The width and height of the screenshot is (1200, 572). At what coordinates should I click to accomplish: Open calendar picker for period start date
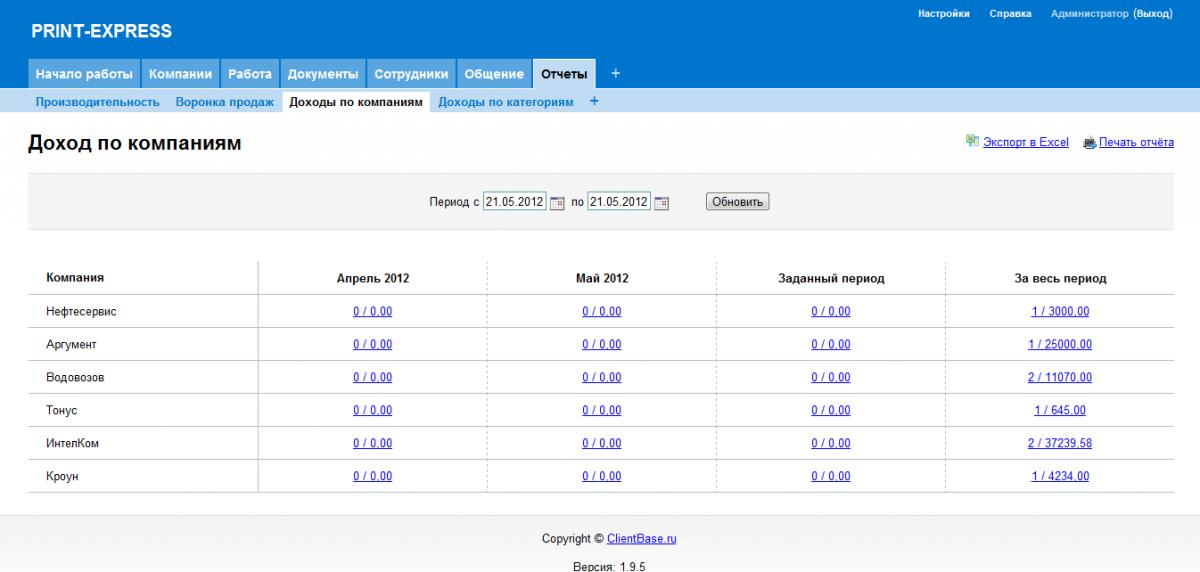(557, 202)
